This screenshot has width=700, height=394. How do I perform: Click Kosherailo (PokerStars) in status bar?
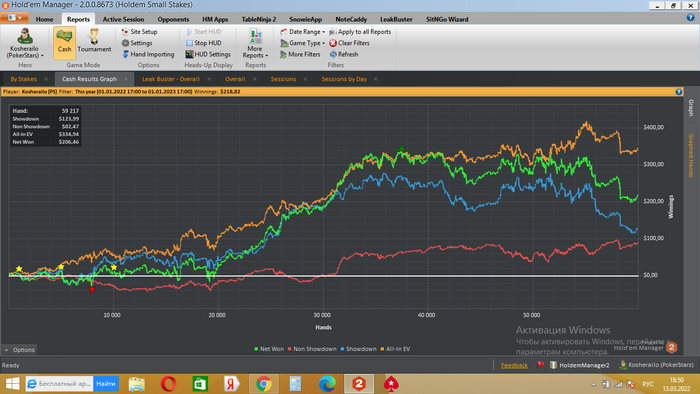pos(656,365)
